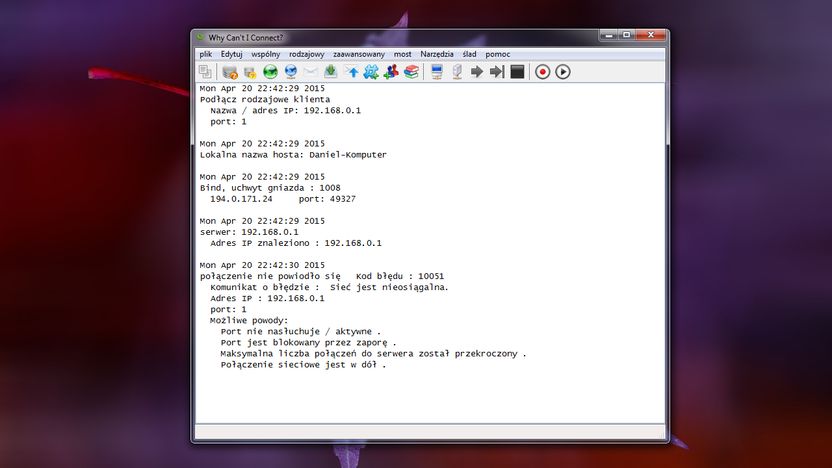Click the blue puzzle piece icon
832x468 pixels.
coord(371,72)
